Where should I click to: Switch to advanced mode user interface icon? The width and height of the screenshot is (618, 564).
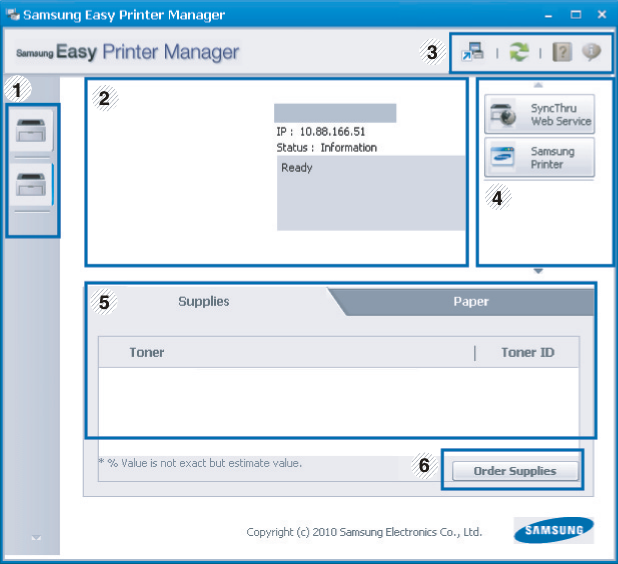[x=473, y=52]
